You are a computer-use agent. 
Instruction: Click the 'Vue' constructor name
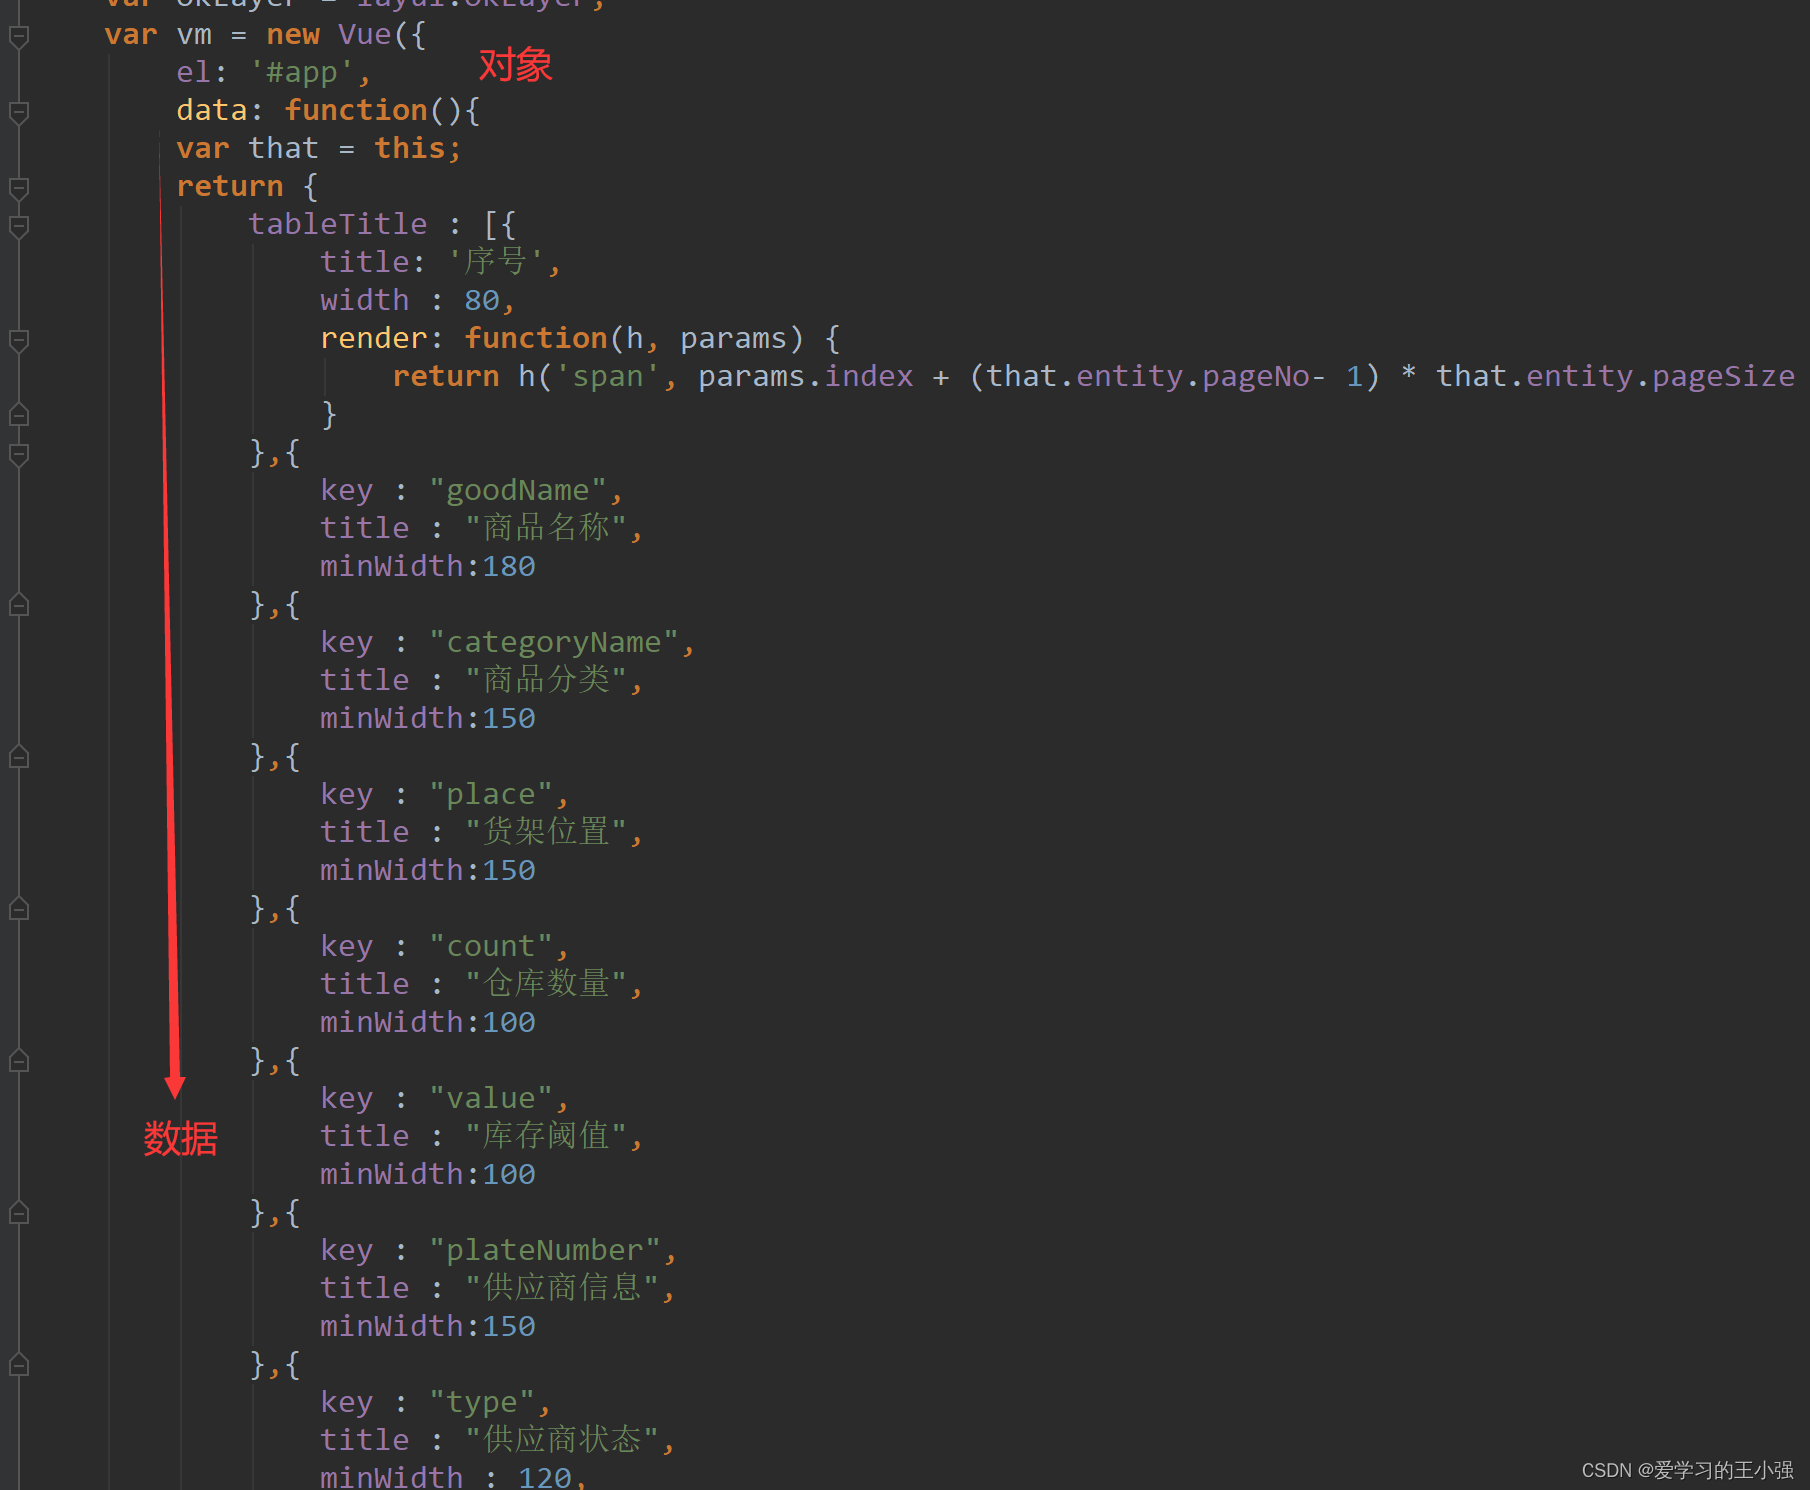(x=365, y=35)
